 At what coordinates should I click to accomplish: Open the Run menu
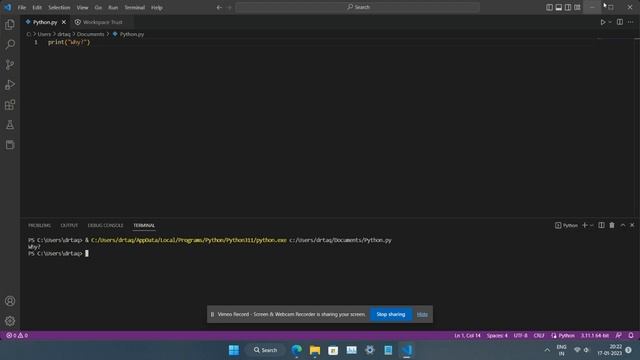pos(113,7)
